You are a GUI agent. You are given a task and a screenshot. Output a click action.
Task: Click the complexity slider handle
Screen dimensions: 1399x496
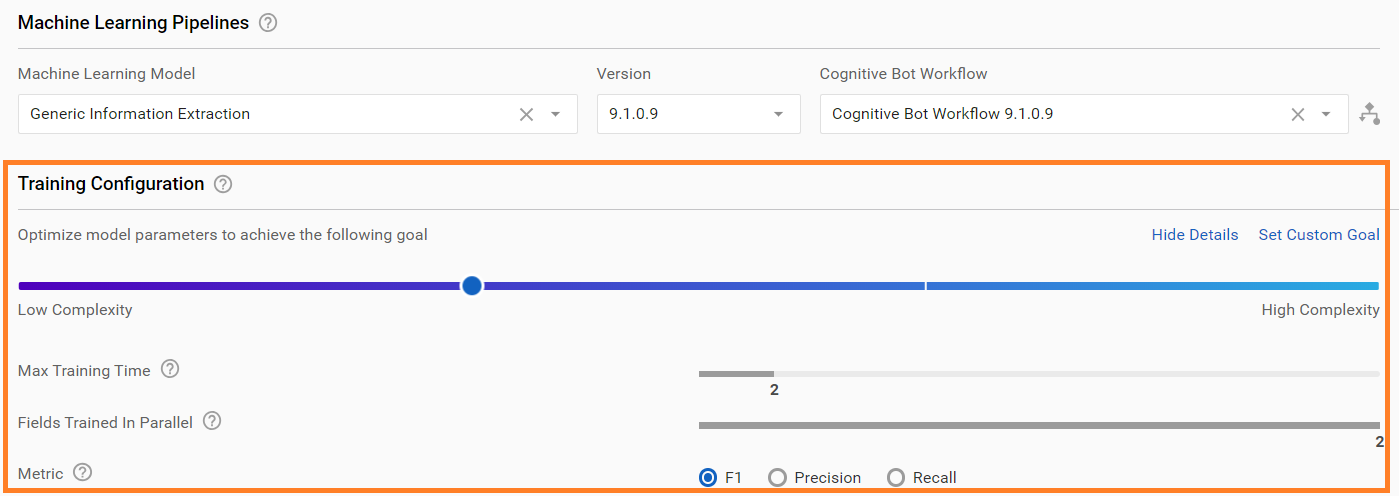[x=472, y=286]
